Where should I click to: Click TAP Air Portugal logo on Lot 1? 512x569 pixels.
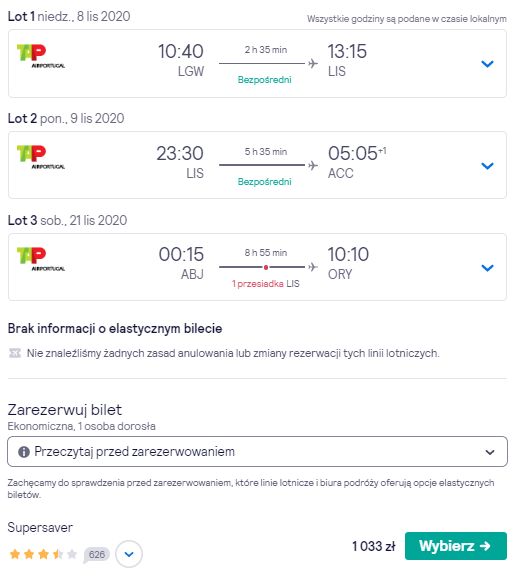click(x=41, y=56)
